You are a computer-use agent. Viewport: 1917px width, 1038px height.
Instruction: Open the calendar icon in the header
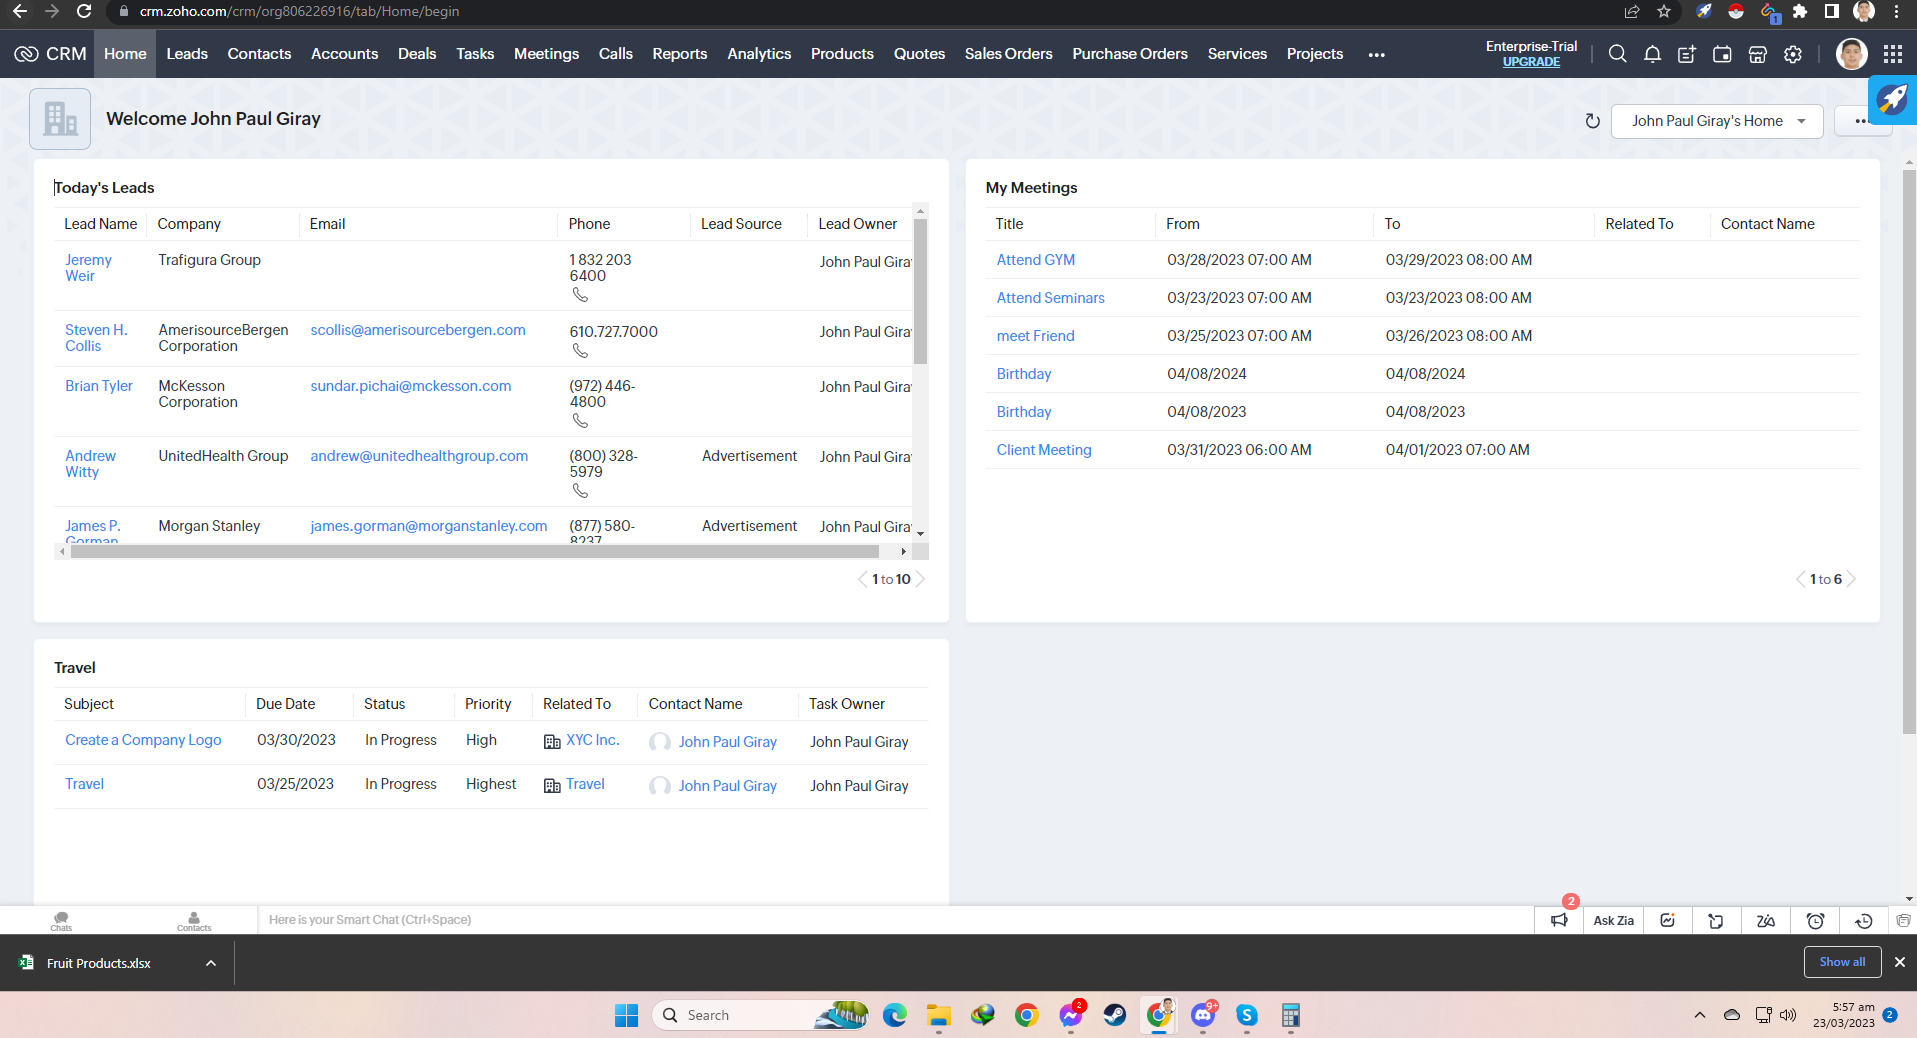[1722, 54]
